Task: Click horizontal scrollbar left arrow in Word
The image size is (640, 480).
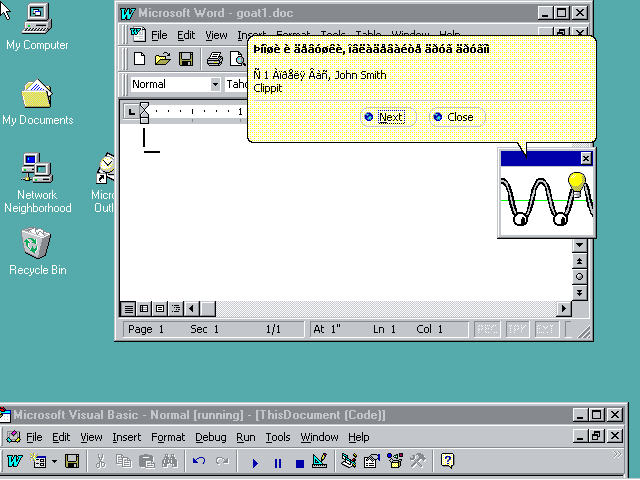Action: pos(191,309)
